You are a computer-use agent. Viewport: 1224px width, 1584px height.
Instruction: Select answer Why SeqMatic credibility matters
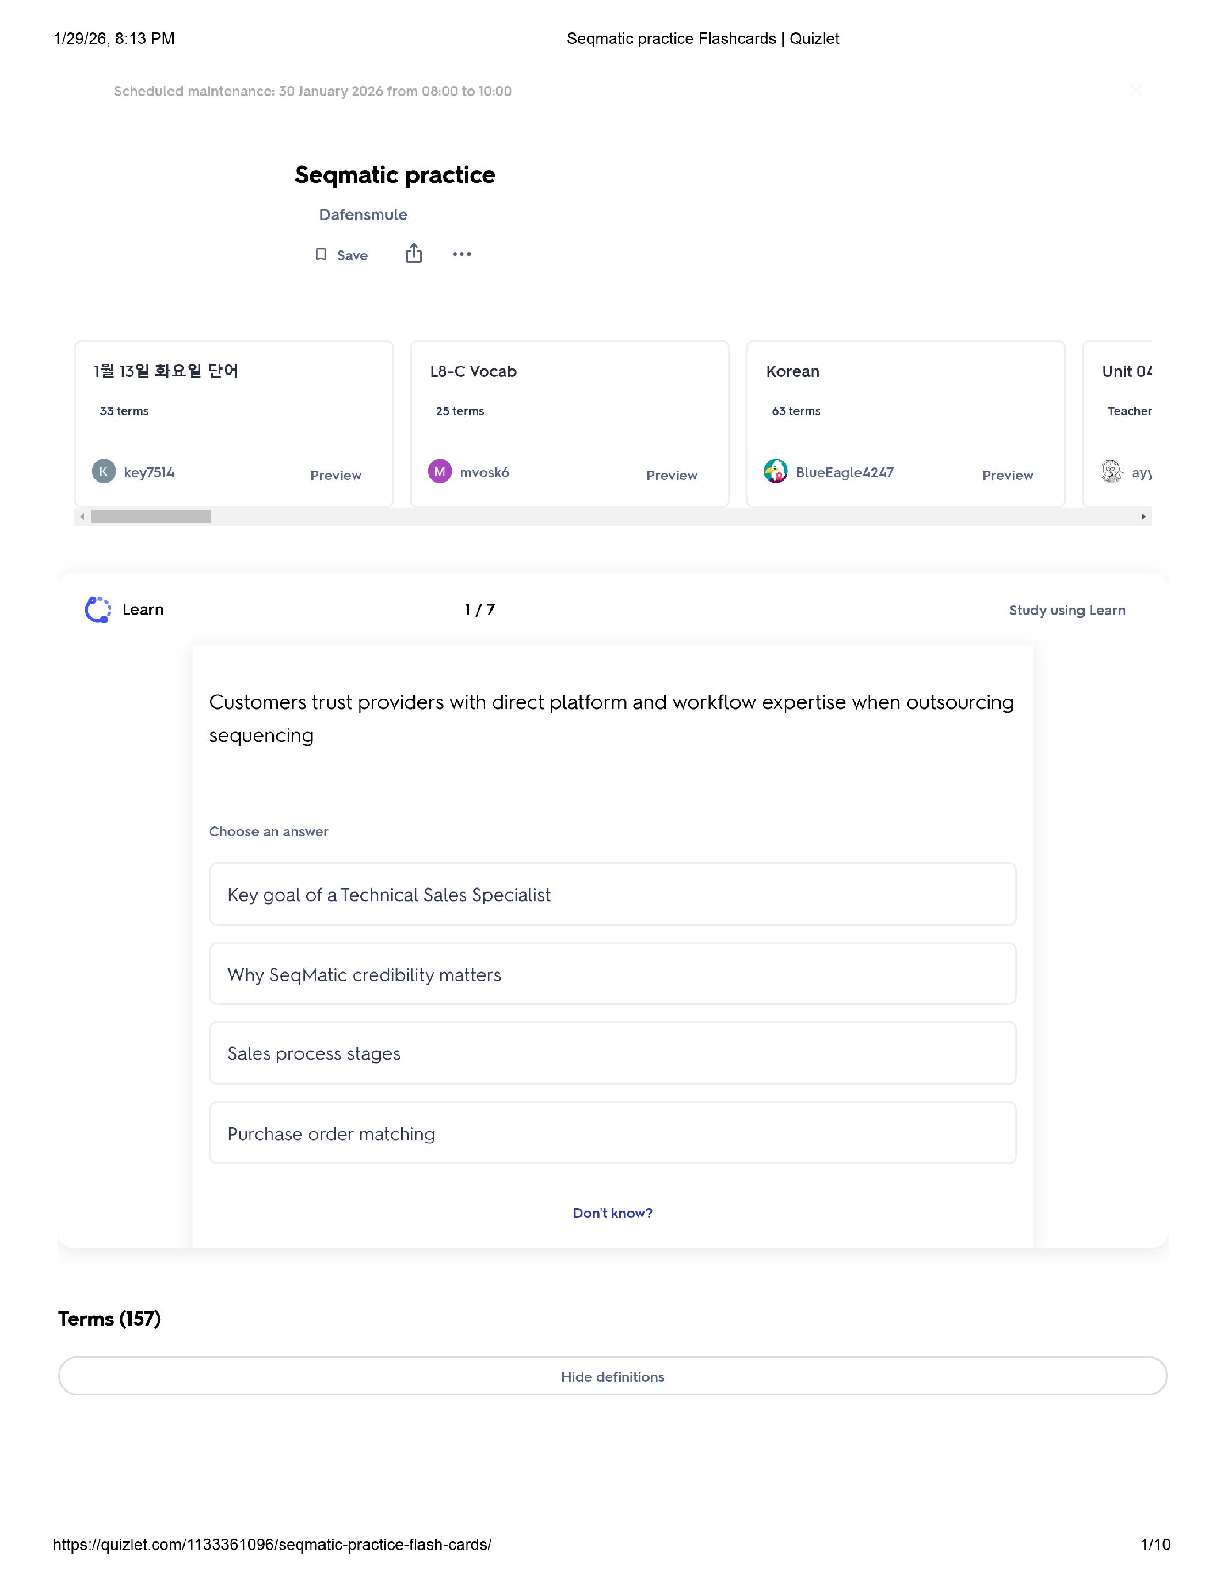612,974
